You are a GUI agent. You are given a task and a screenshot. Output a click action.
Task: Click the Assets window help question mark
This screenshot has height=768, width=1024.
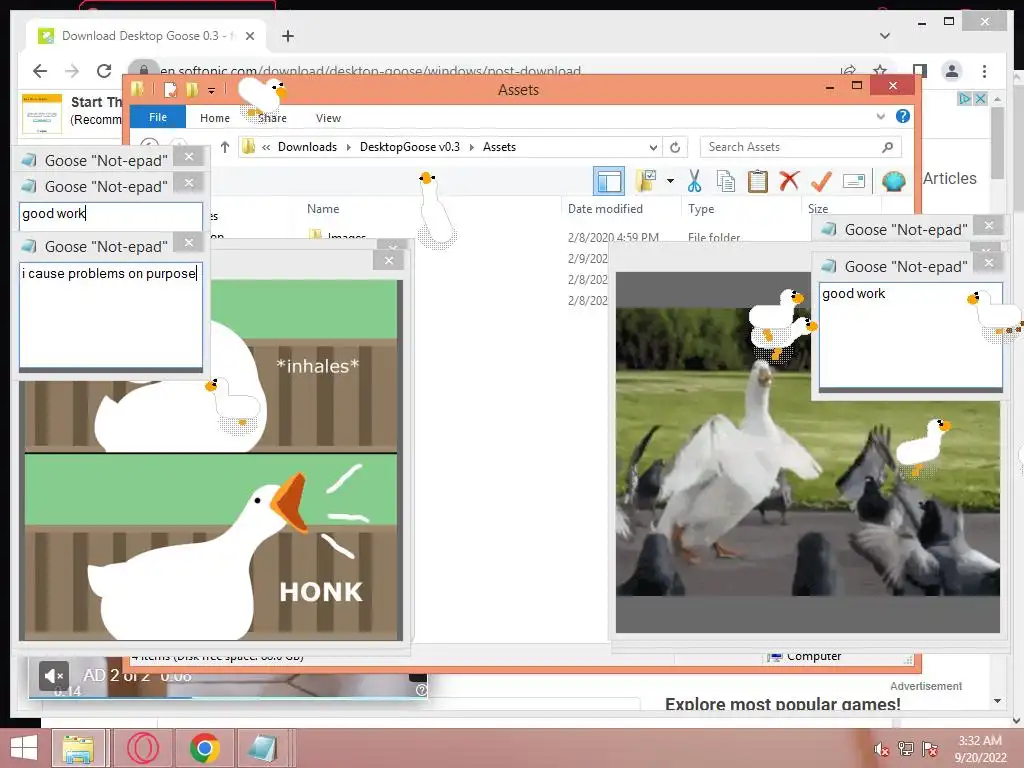903,116
